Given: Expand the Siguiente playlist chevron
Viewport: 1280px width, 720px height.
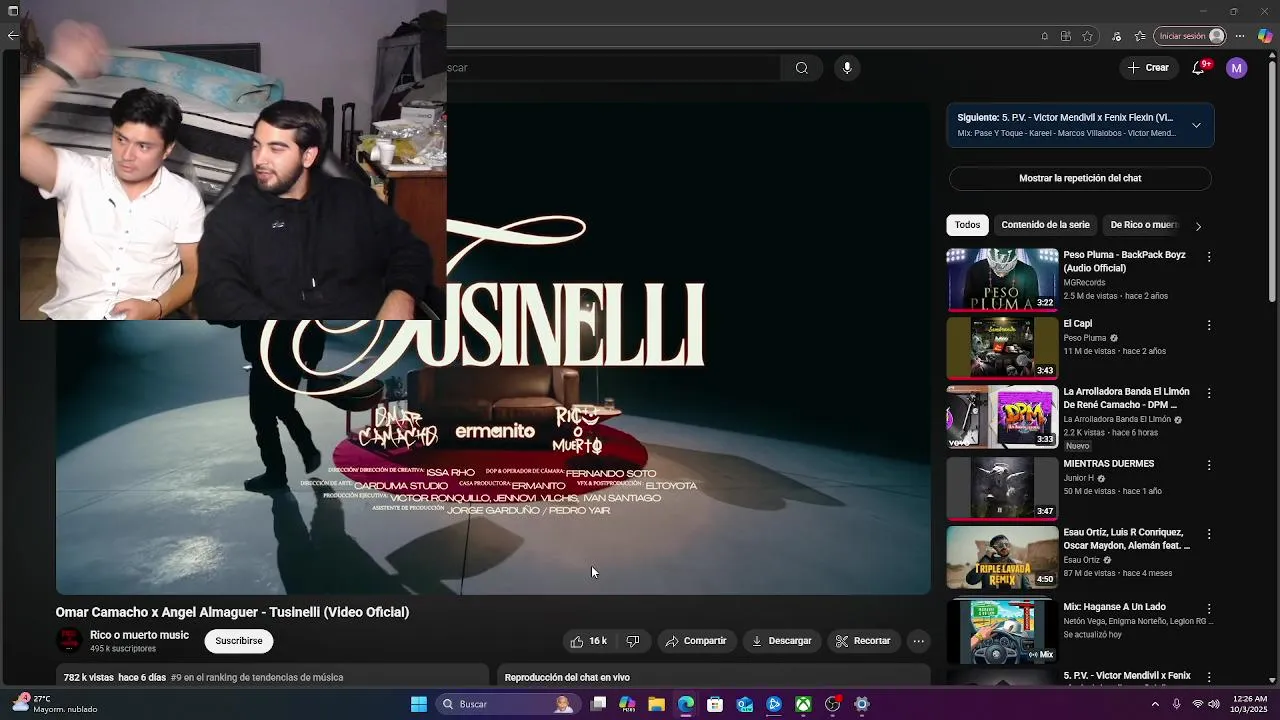Looking at the screenshot, I should (x=1196, y=125).
